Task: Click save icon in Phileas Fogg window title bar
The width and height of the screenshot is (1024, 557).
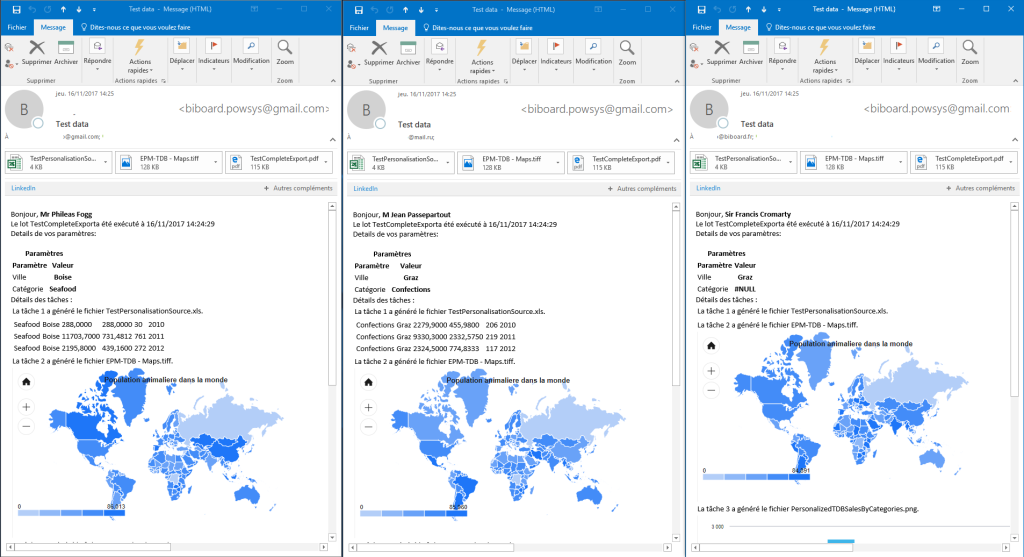Action: coord(16,9)
